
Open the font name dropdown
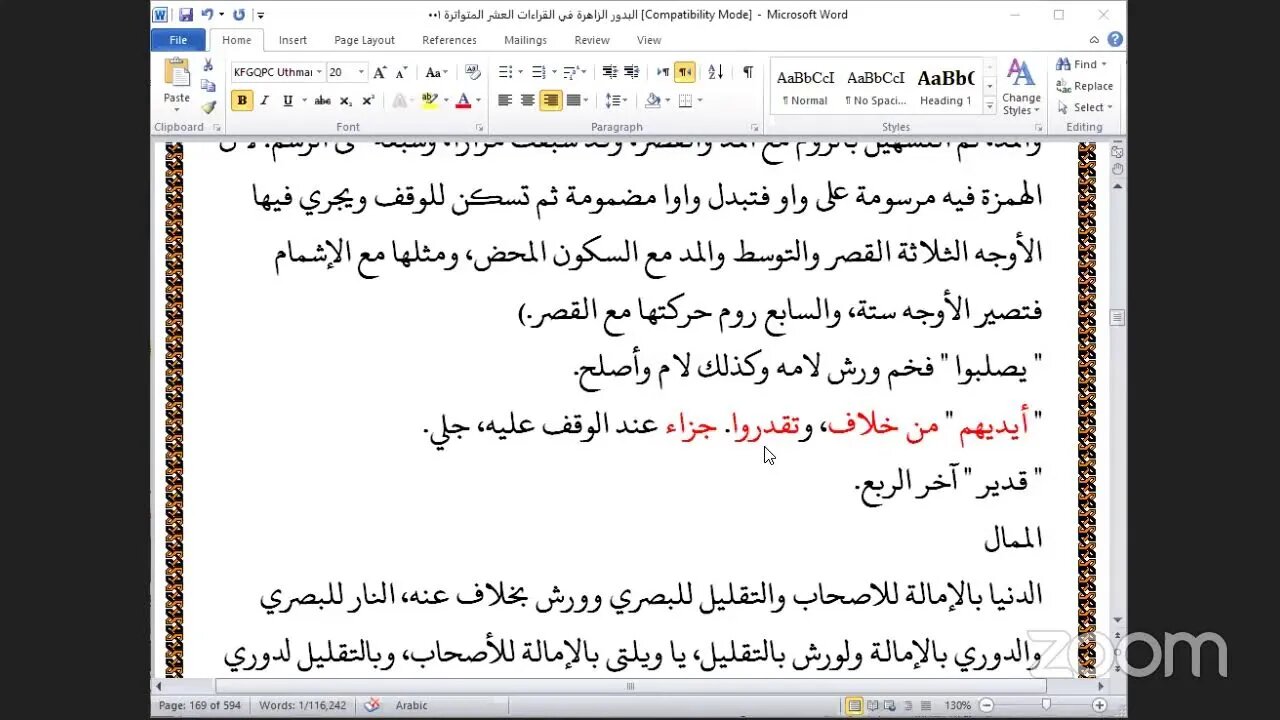pyautogui.click(x=319, y=72)
